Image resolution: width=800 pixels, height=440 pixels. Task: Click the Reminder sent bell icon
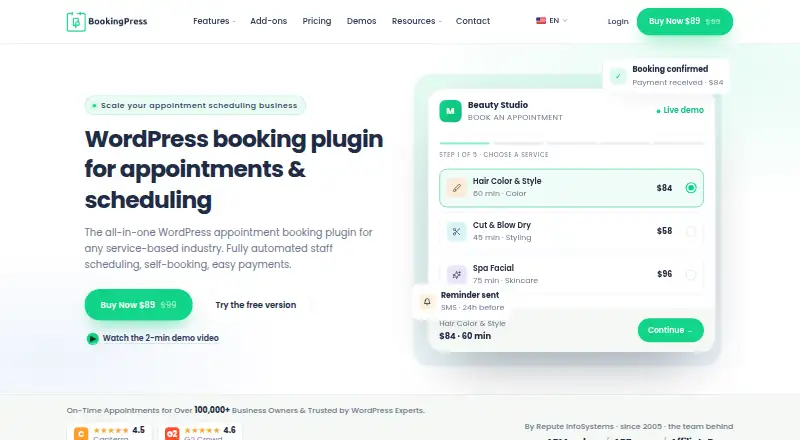427,301
